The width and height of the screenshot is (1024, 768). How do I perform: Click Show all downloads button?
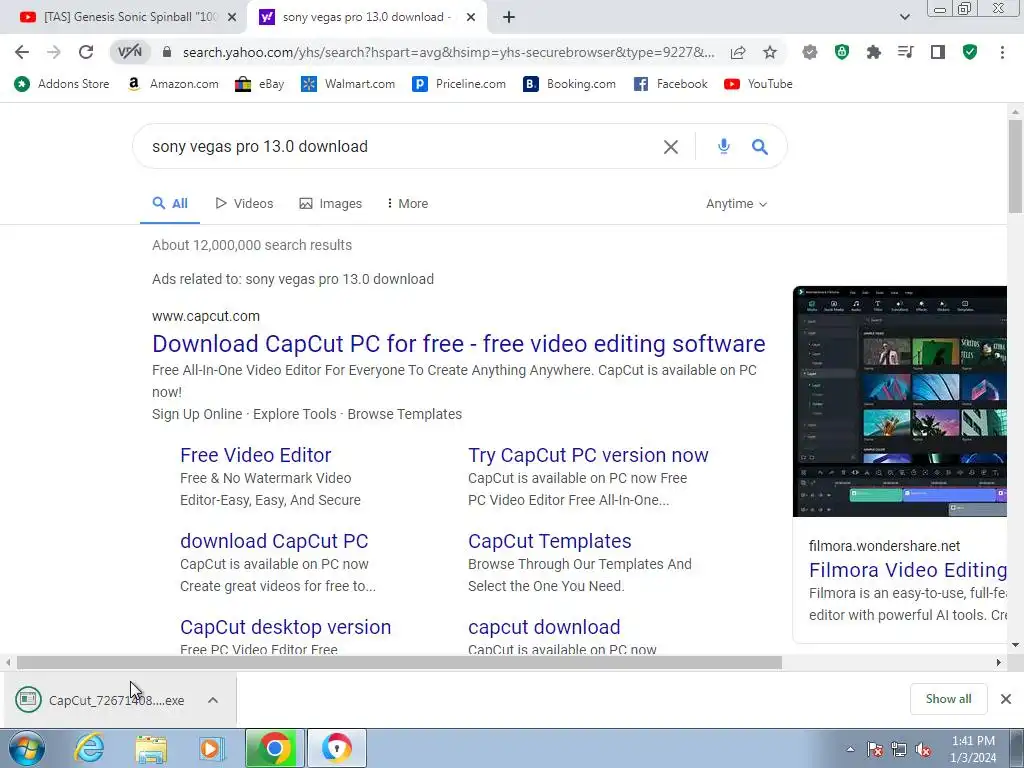click(948, 699)
